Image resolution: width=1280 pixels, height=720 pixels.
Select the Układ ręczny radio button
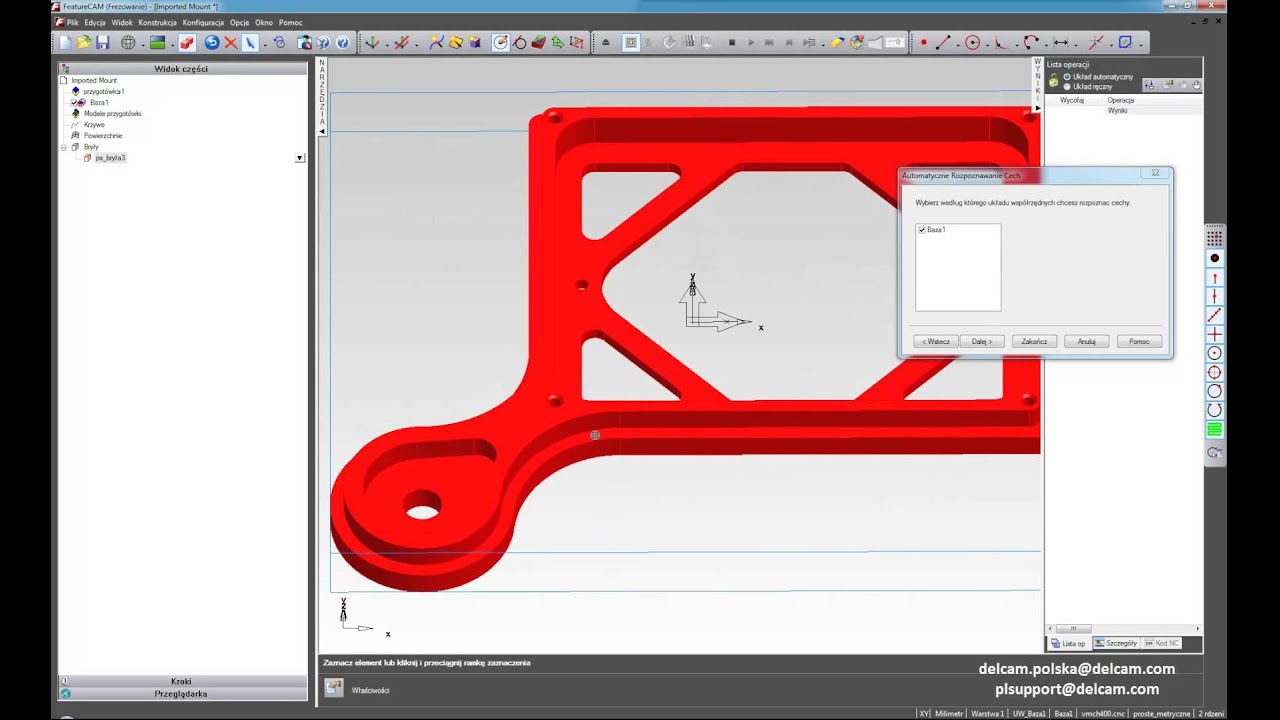point(1067,87)
